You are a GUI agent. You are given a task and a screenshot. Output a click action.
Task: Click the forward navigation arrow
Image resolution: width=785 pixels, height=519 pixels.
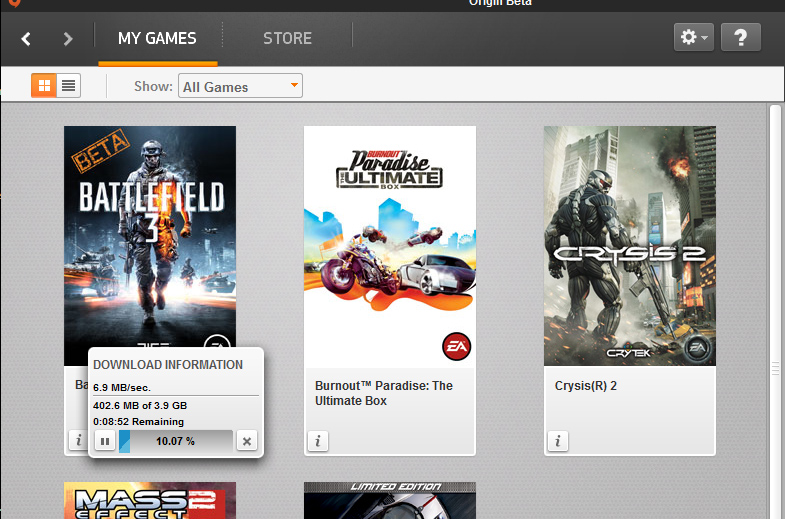coord(68,39)
